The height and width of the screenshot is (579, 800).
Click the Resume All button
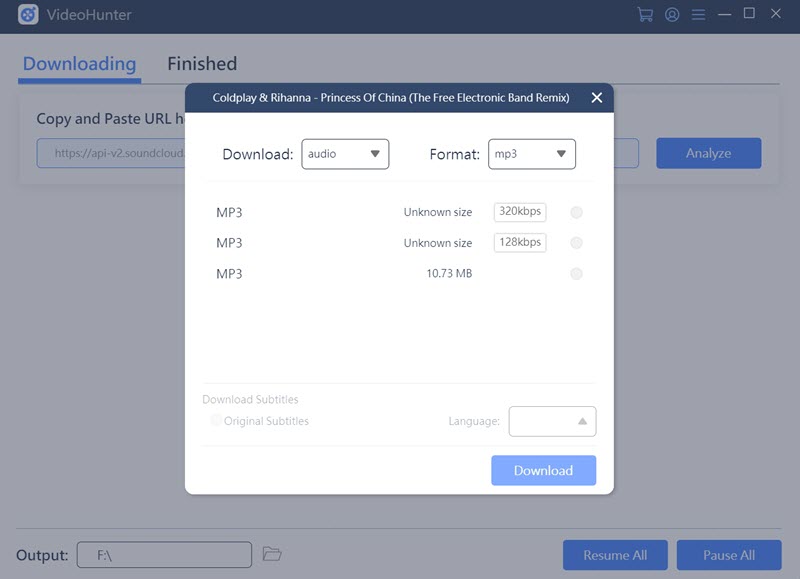[615, 555]
